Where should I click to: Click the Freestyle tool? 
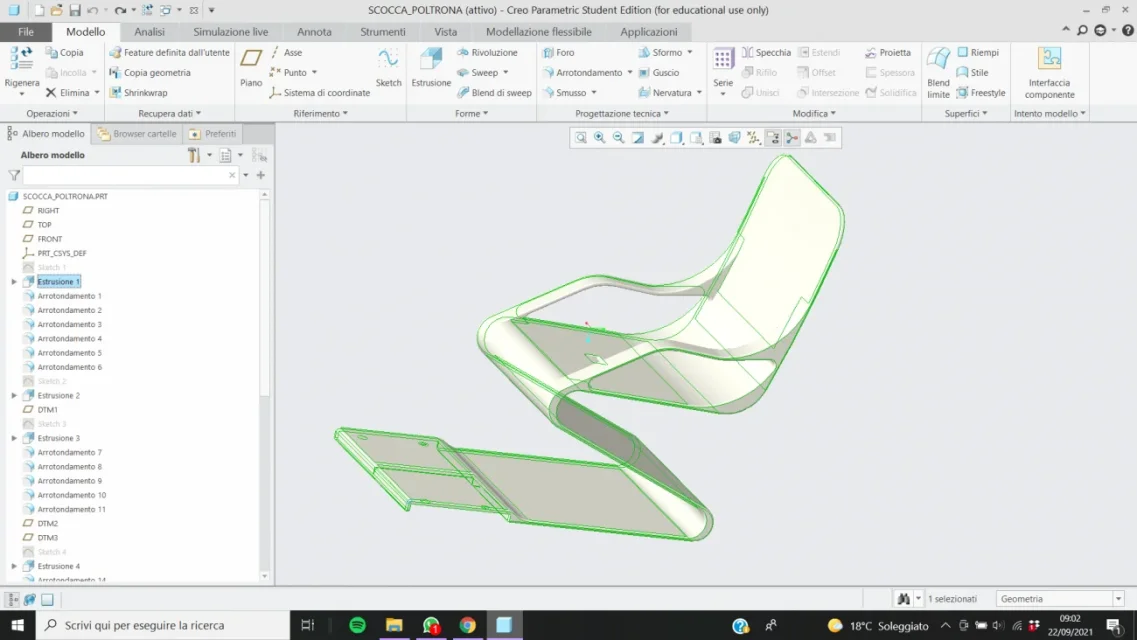click(981, 93)
